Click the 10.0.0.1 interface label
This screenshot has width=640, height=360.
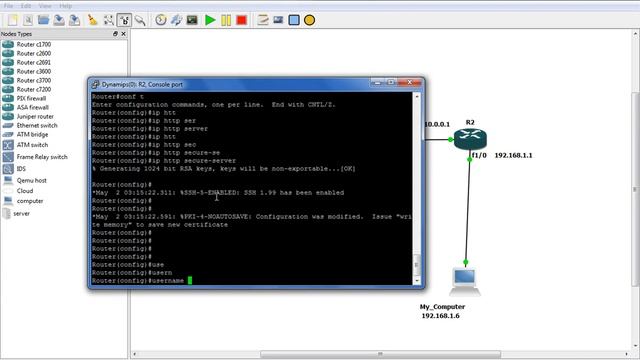[x=437, y=124]
